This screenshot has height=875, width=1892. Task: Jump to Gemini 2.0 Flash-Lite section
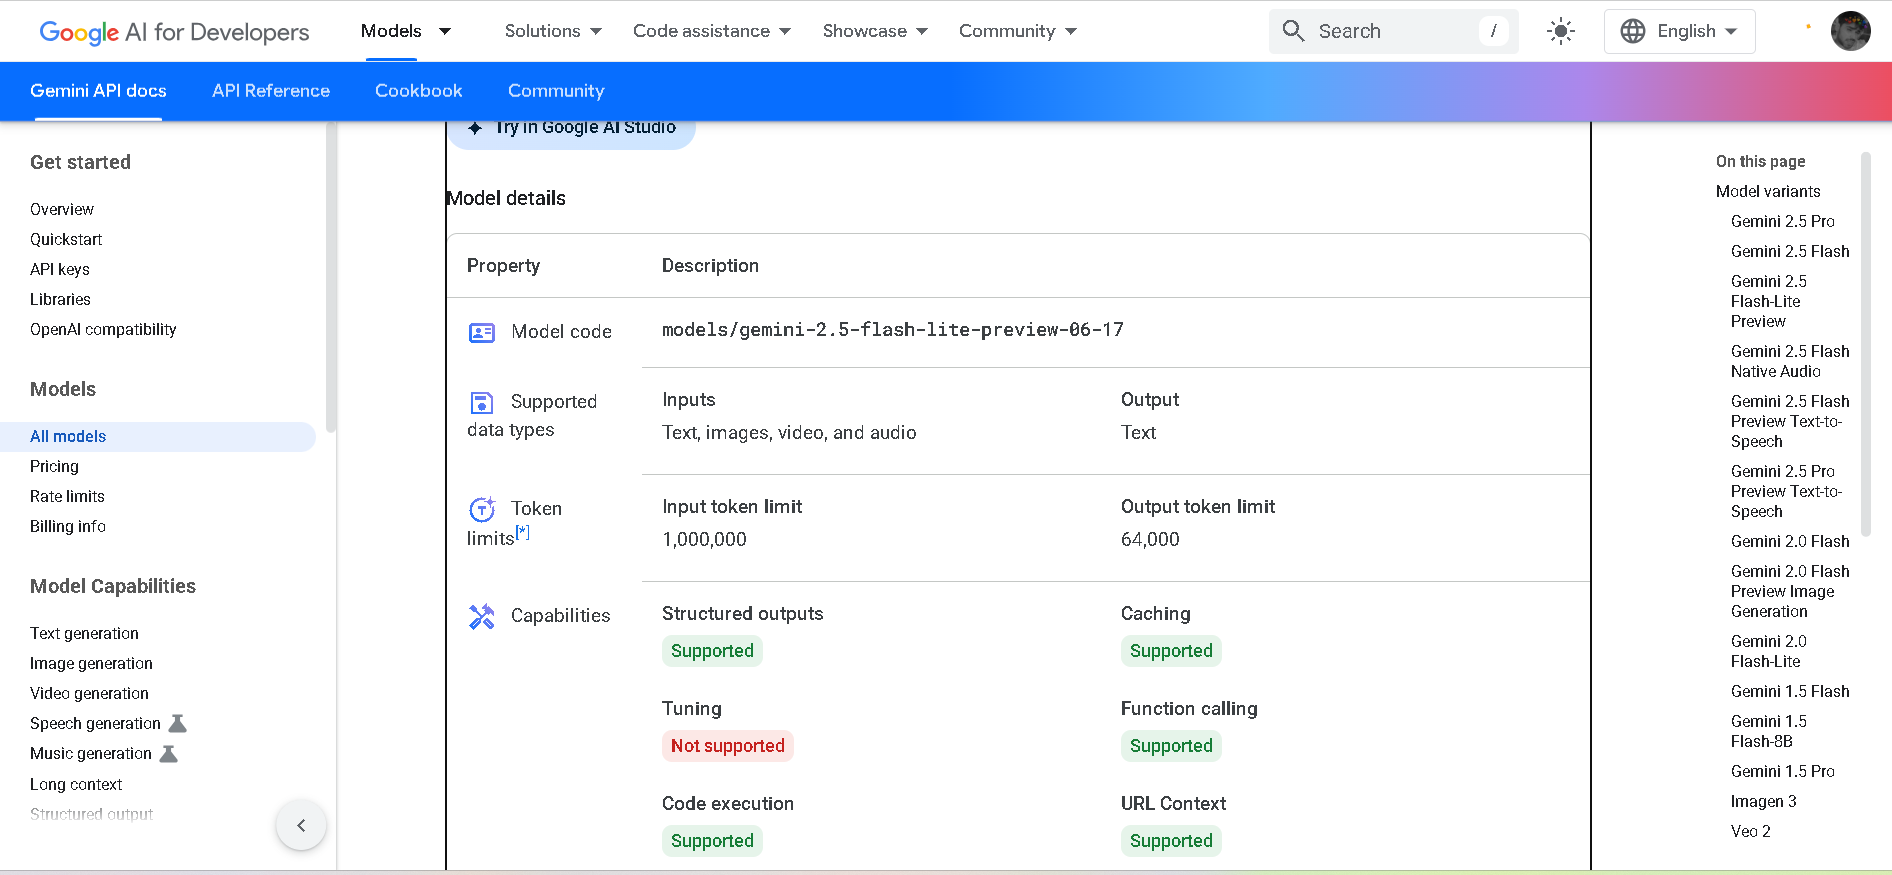point(1769,651)
